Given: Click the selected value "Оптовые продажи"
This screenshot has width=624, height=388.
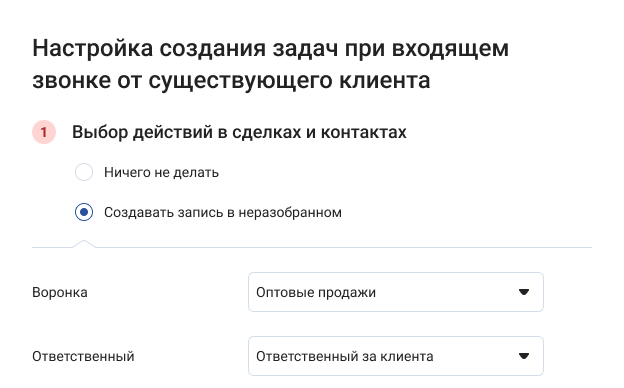Looking at the screenshot, I should click(x=316, y=292).
